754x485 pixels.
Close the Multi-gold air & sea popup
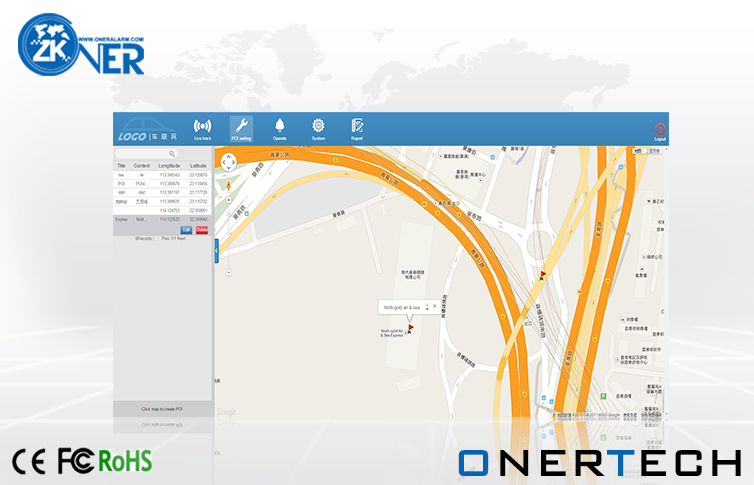coord(435,306)
